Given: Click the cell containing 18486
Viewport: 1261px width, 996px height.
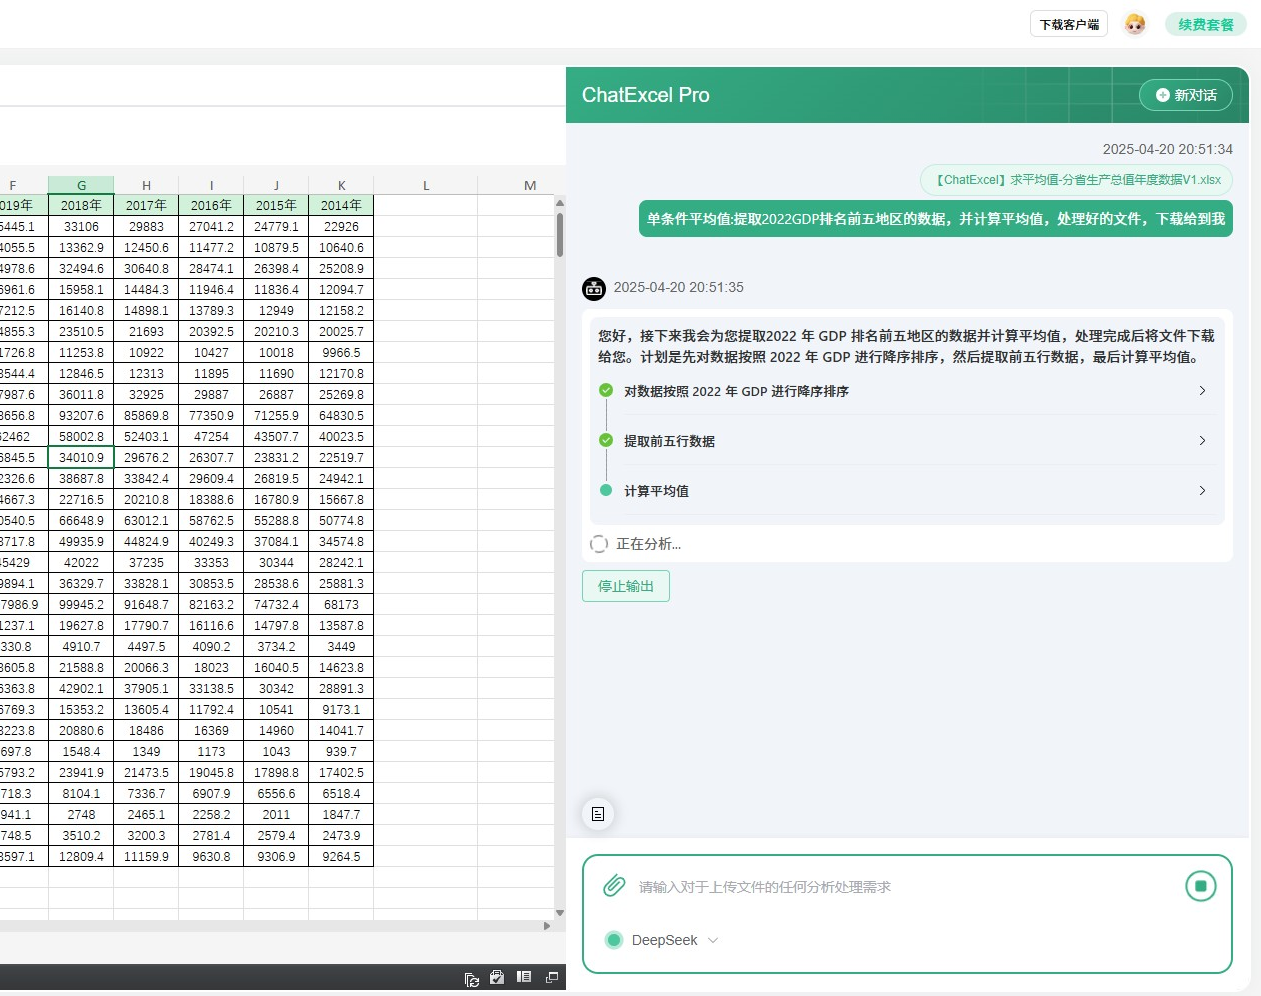Looking at the screenshot, I should (146, 731).
